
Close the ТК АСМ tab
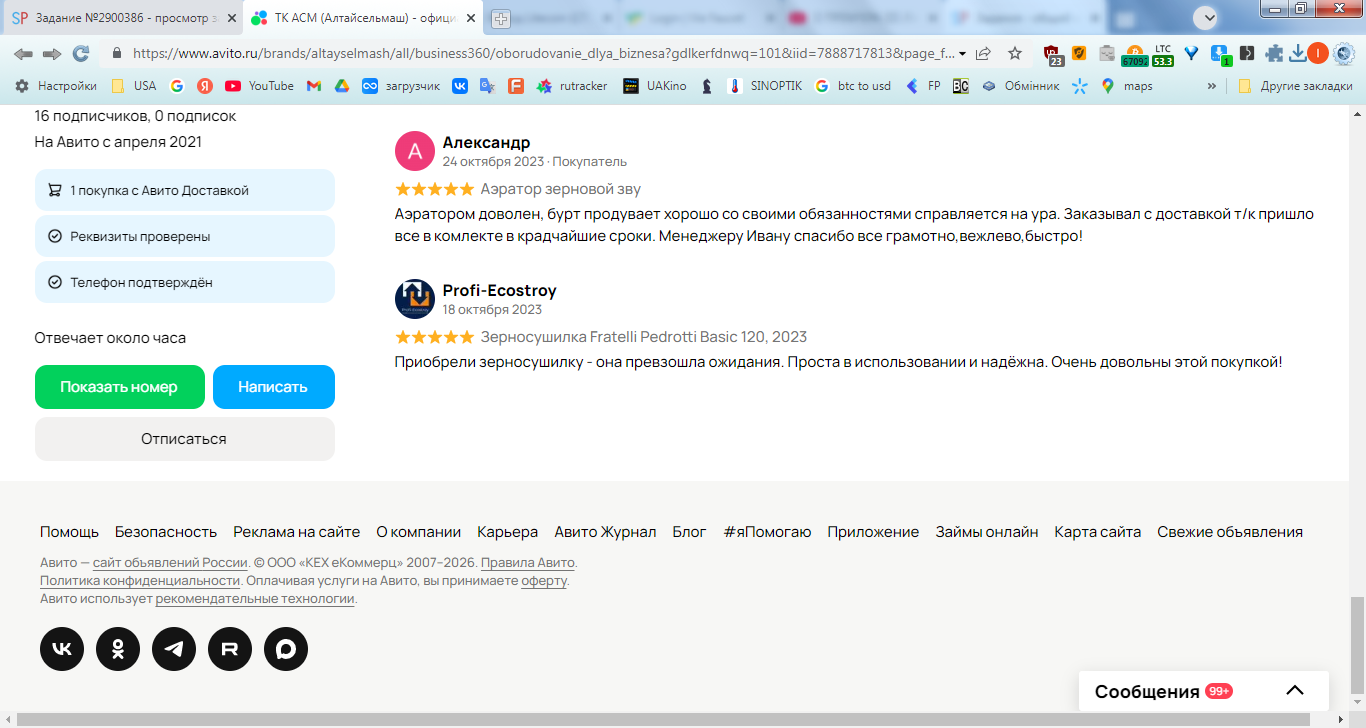[x=469, y=18]
